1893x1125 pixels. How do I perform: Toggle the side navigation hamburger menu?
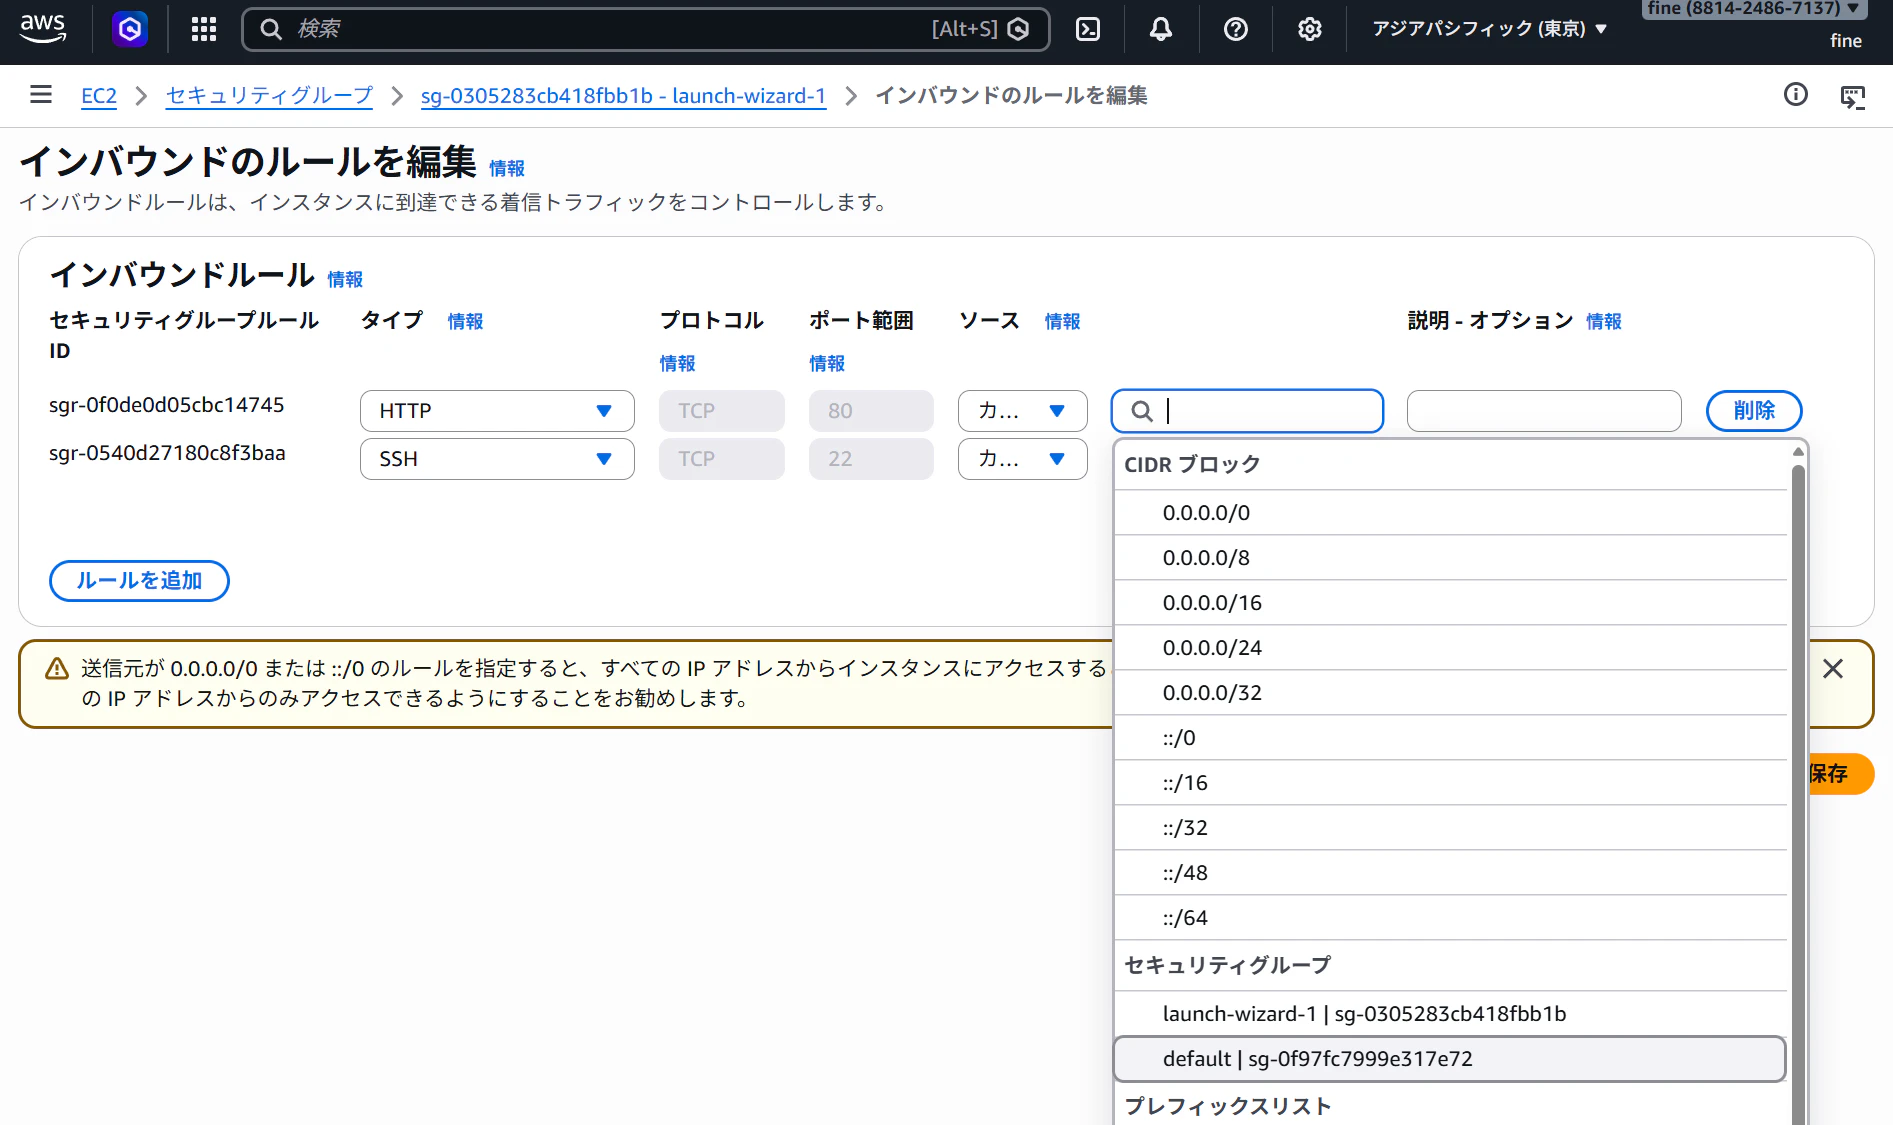[41, 94]
